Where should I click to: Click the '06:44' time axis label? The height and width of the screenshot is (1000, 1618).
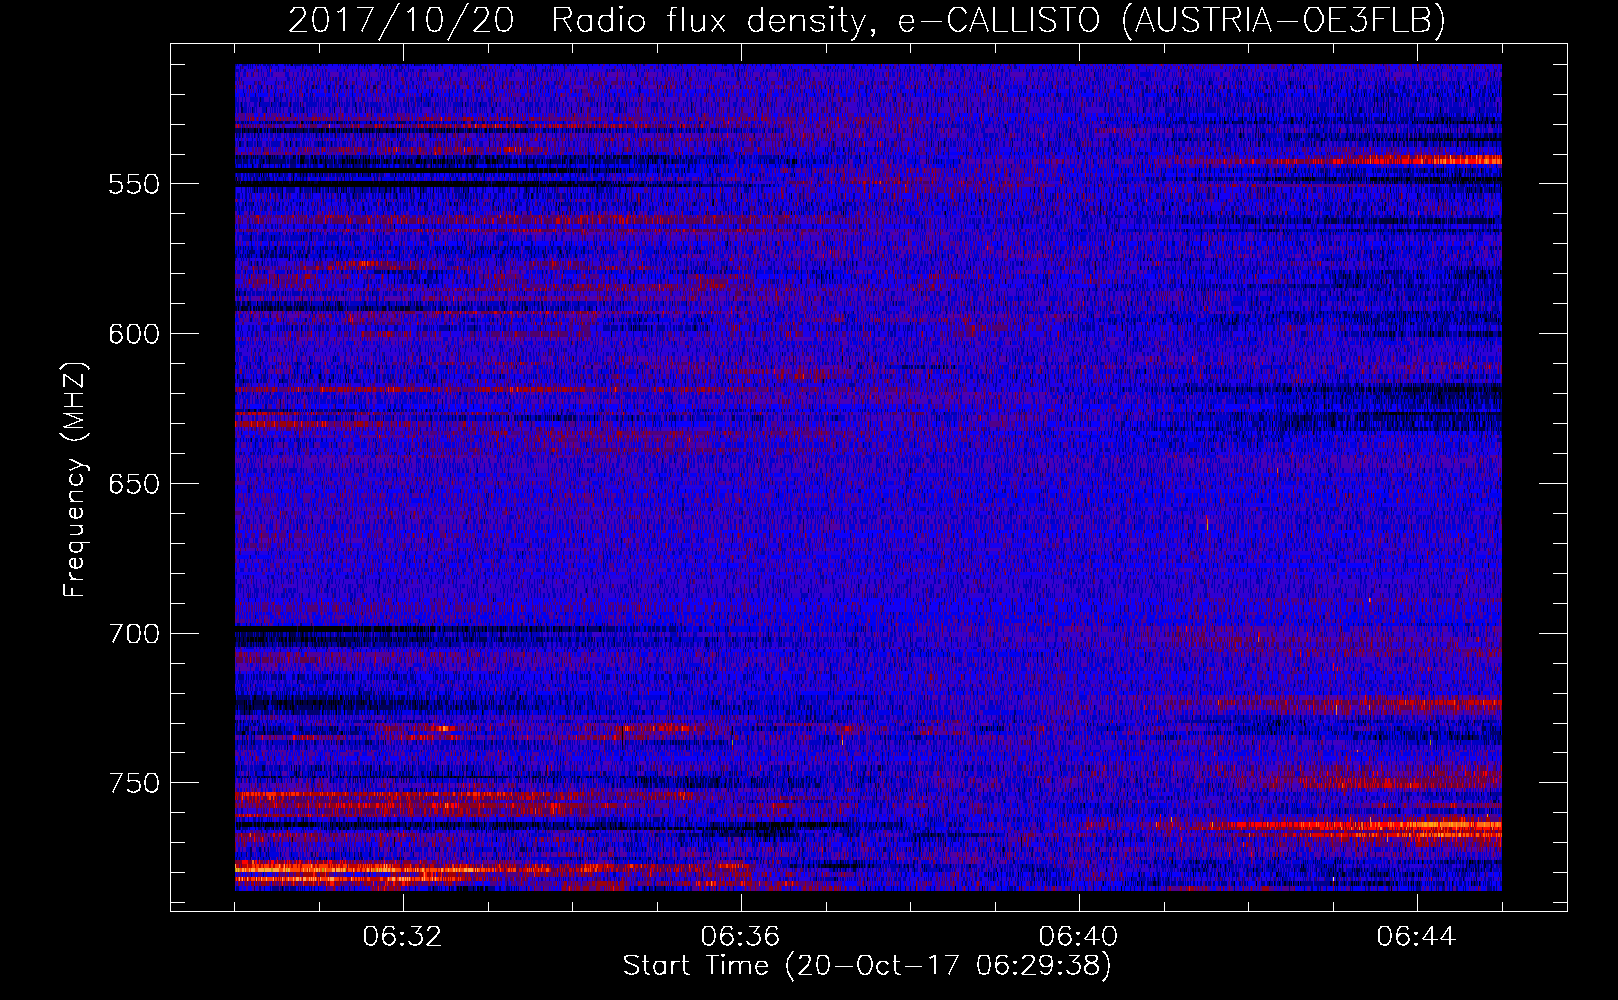[x=1416, y=937]
